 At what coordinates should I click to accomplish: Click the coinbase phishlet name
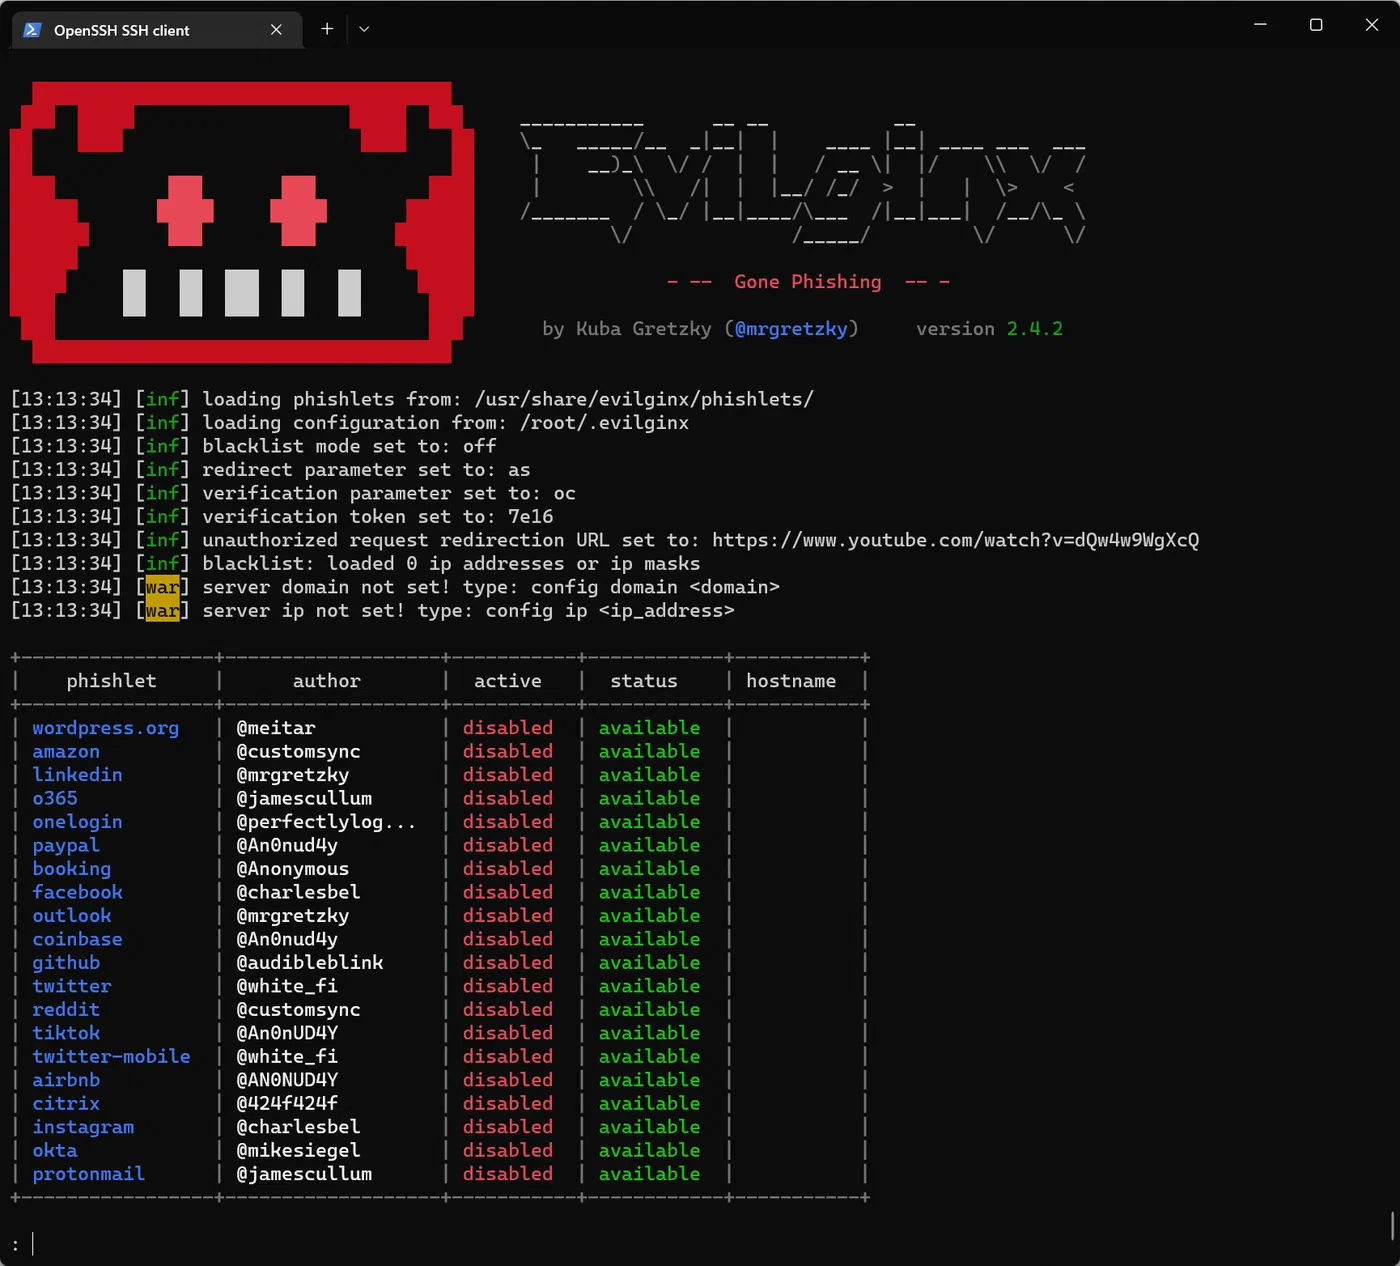77,939
